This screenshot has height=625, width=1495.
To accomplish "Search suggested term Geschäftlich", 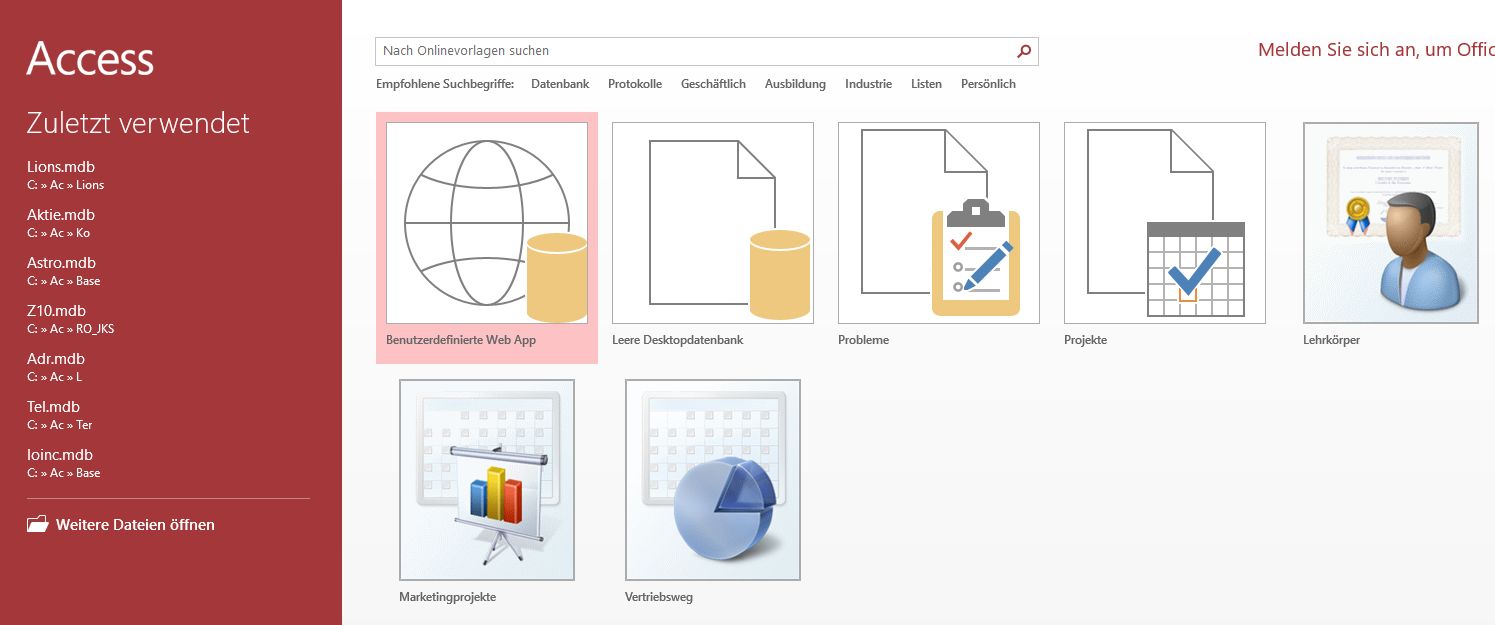I will (713, 84).
